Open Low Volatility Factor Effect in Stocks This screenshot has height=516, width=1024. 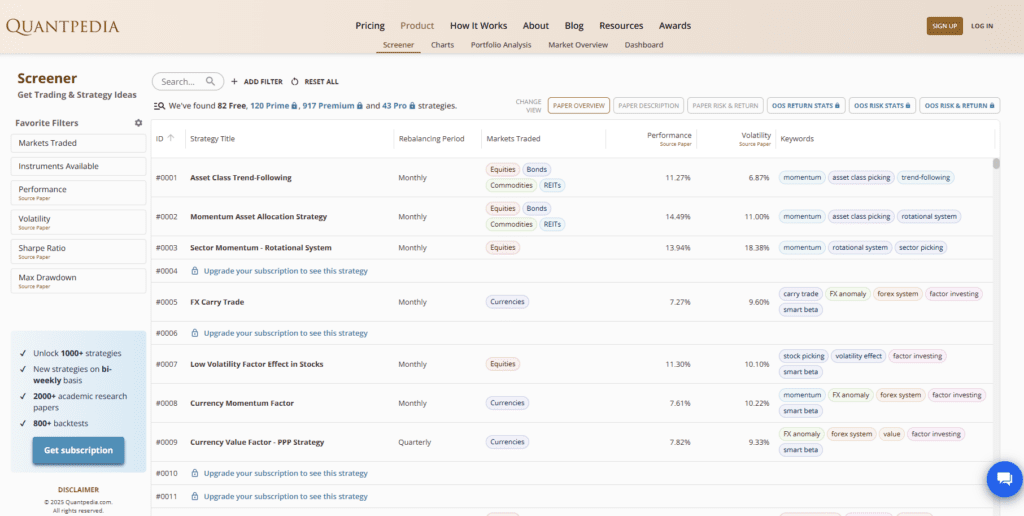tap(256, 364)
